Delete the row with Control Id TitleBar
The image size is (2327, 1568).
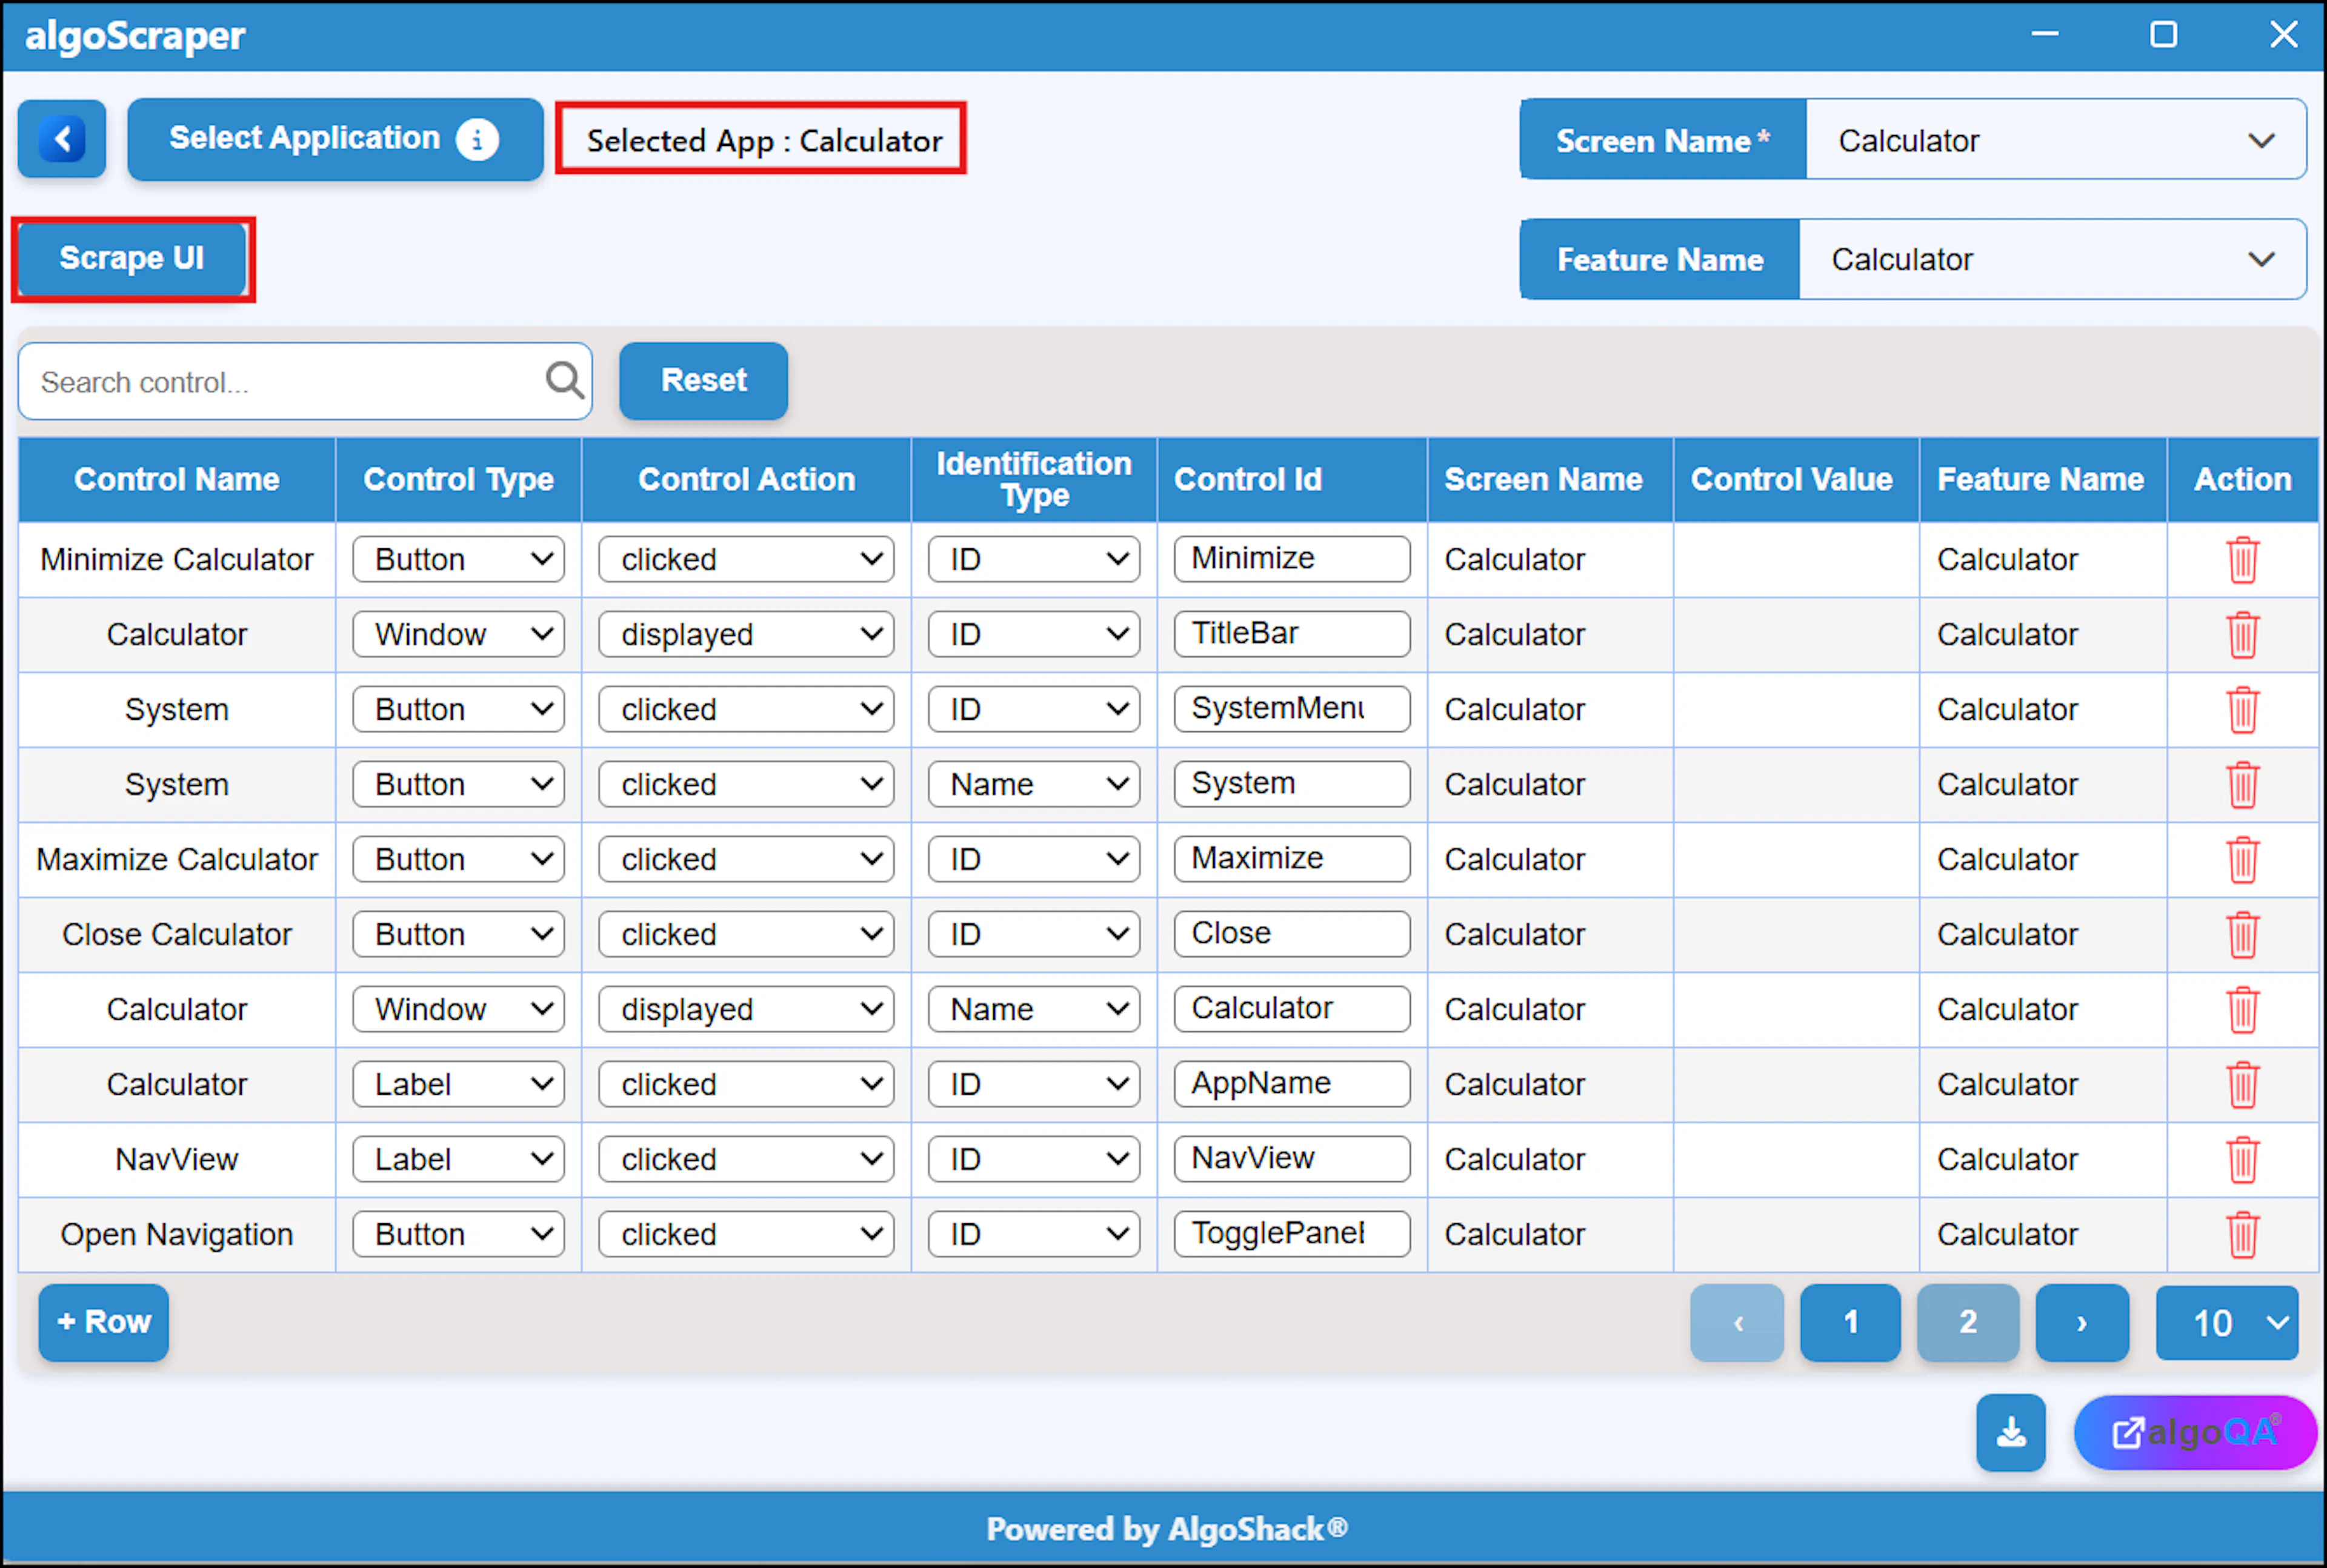pos(2242,635)
